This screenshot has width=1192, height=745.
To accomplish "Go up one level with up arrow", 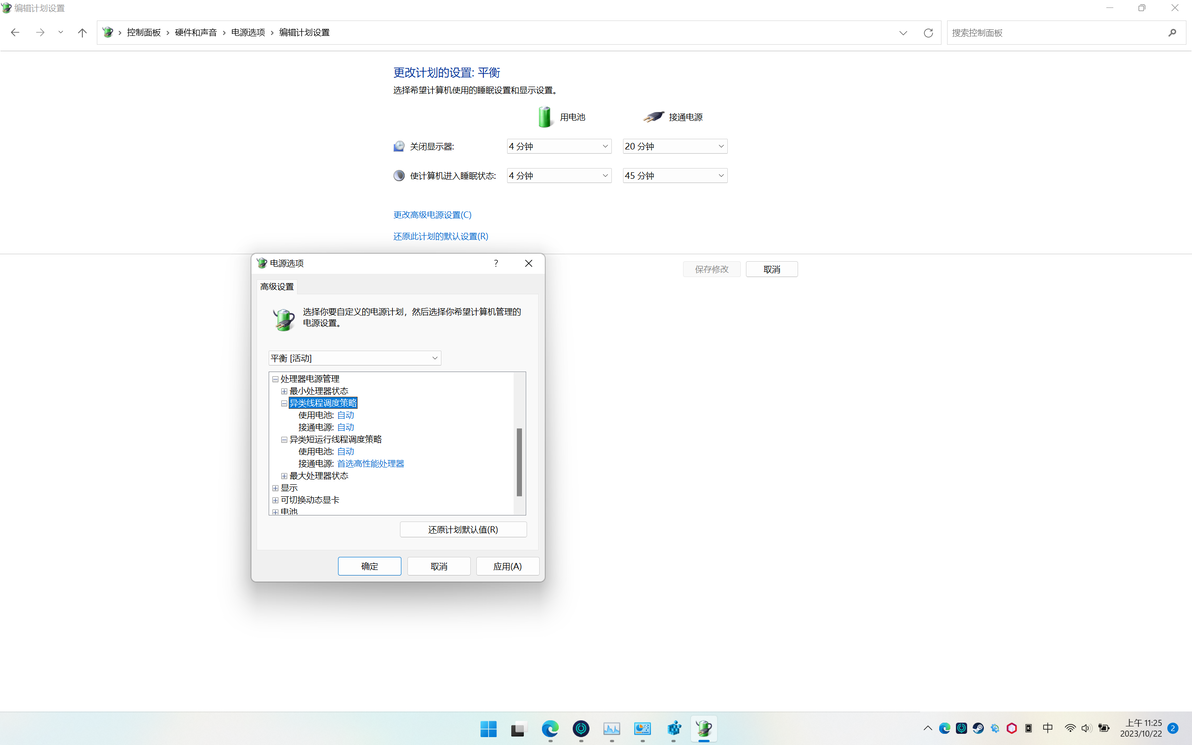I will tap(82, 33).
